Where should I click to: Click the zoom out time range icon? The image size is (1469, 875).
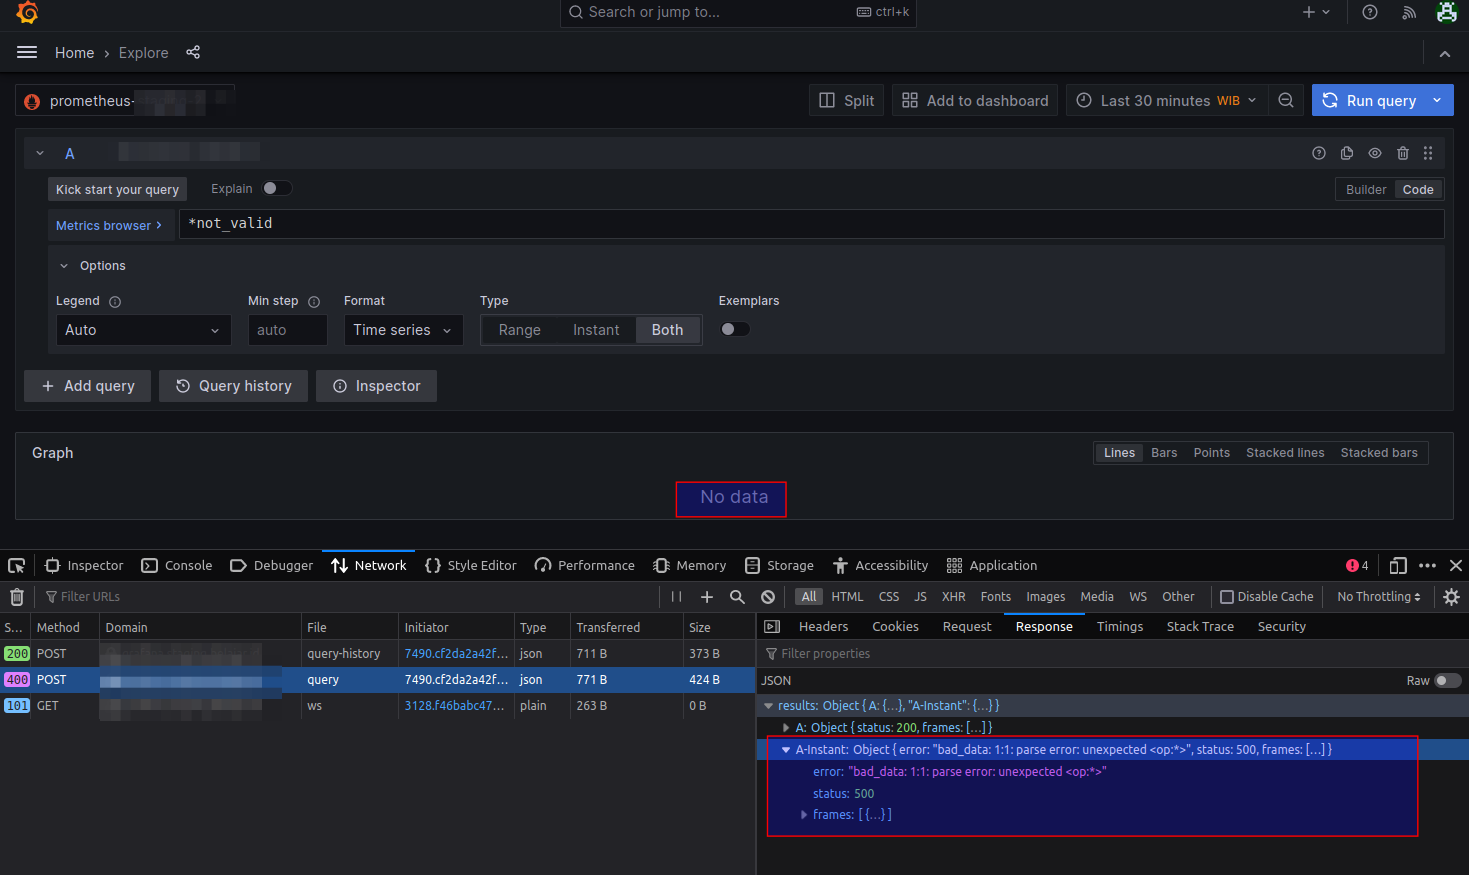(1286, 100)
